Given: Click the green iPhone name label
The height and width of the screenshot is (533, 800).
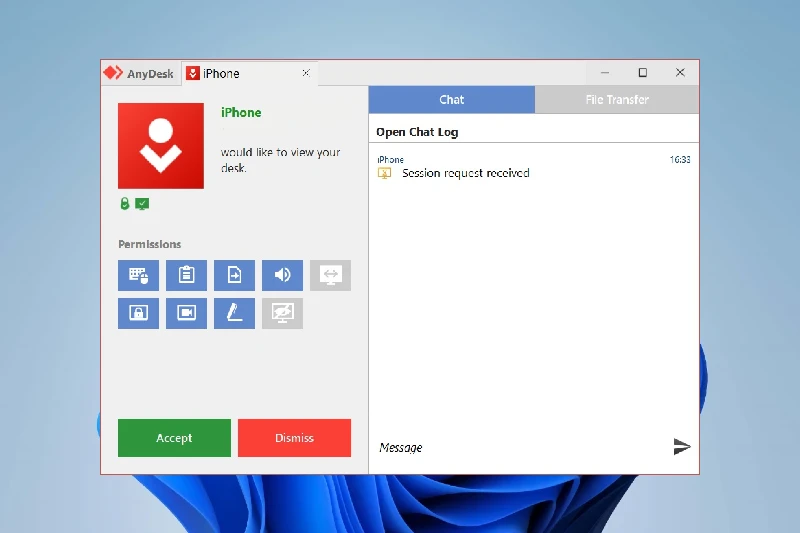Looking at the screenshot, I should [x=241, y=112].
